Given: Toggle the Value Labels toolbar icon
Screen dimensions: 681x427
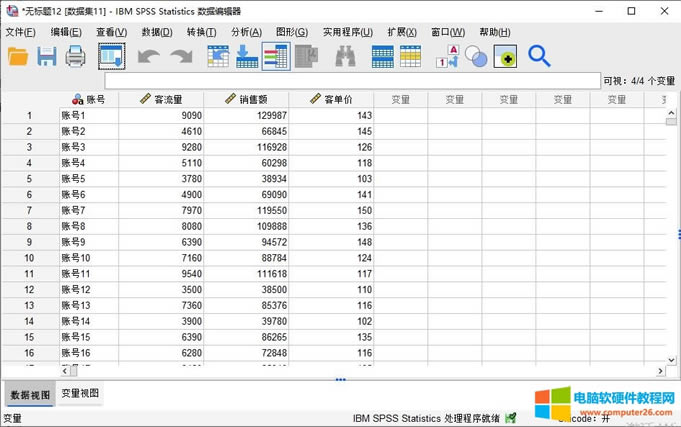Looking at the screenshot, I should coord(447,57).
